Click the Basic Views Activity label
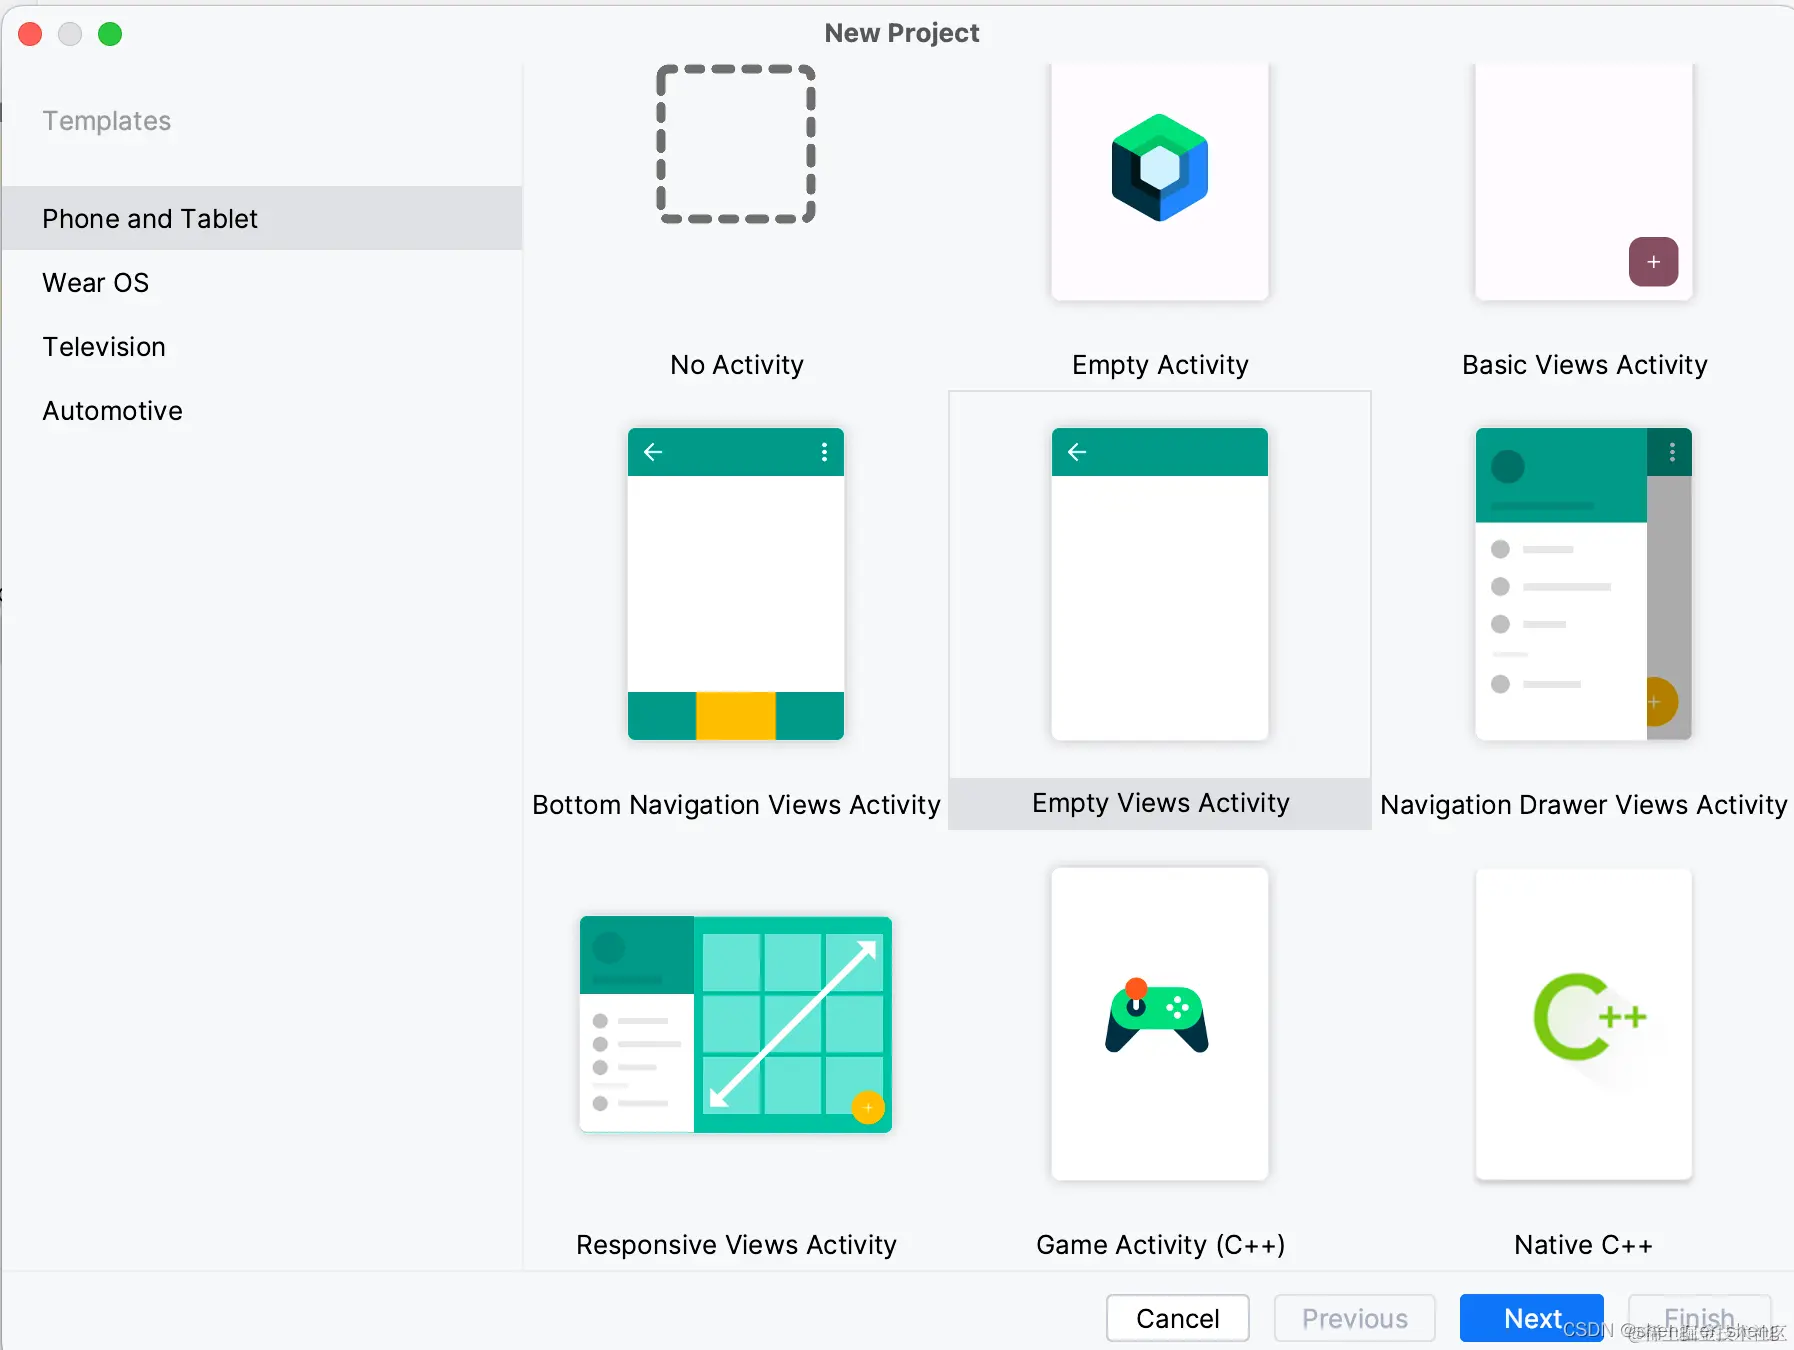1794x1350 pixels. tap(1584, 365)
